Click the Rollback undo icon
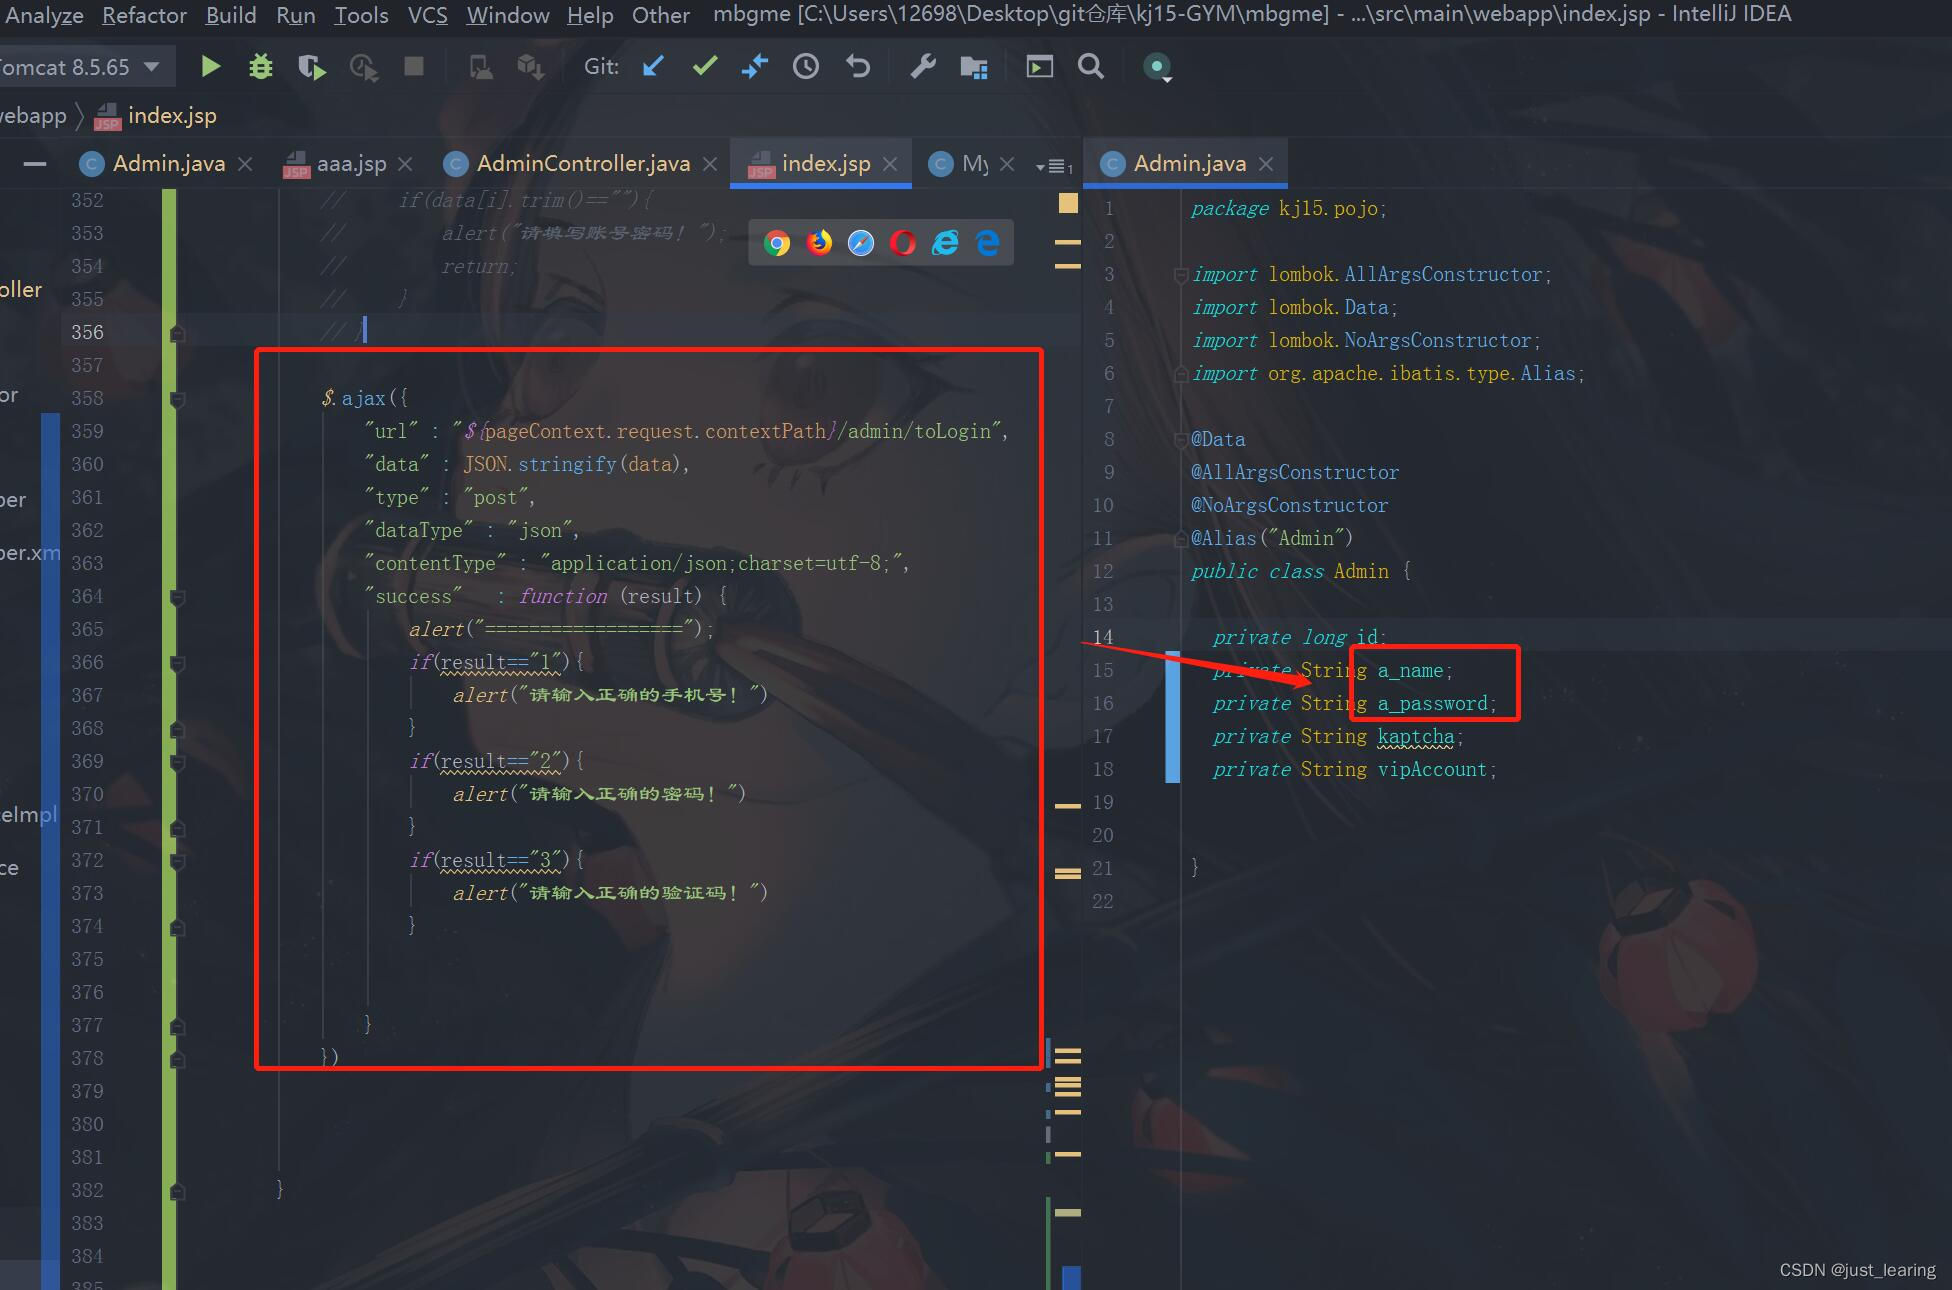The height and width of the screenshot is (1290, 1952). coord(858,67)
